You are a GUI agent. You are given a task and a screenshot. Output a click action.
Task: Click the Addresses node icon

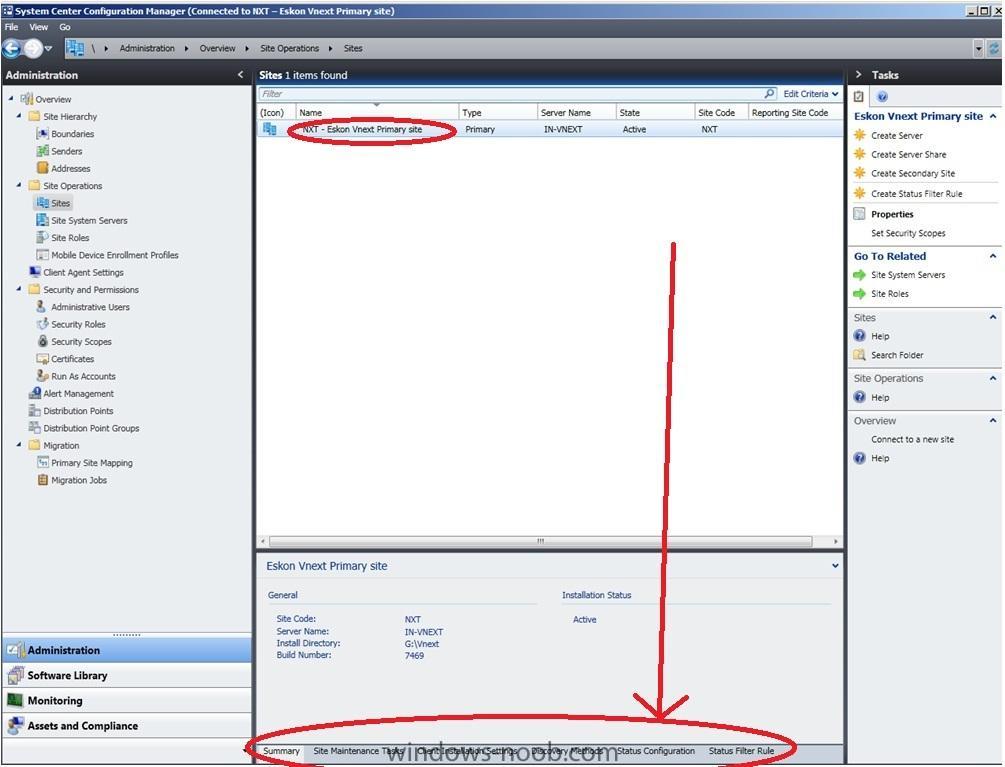(x=42, y=169)
